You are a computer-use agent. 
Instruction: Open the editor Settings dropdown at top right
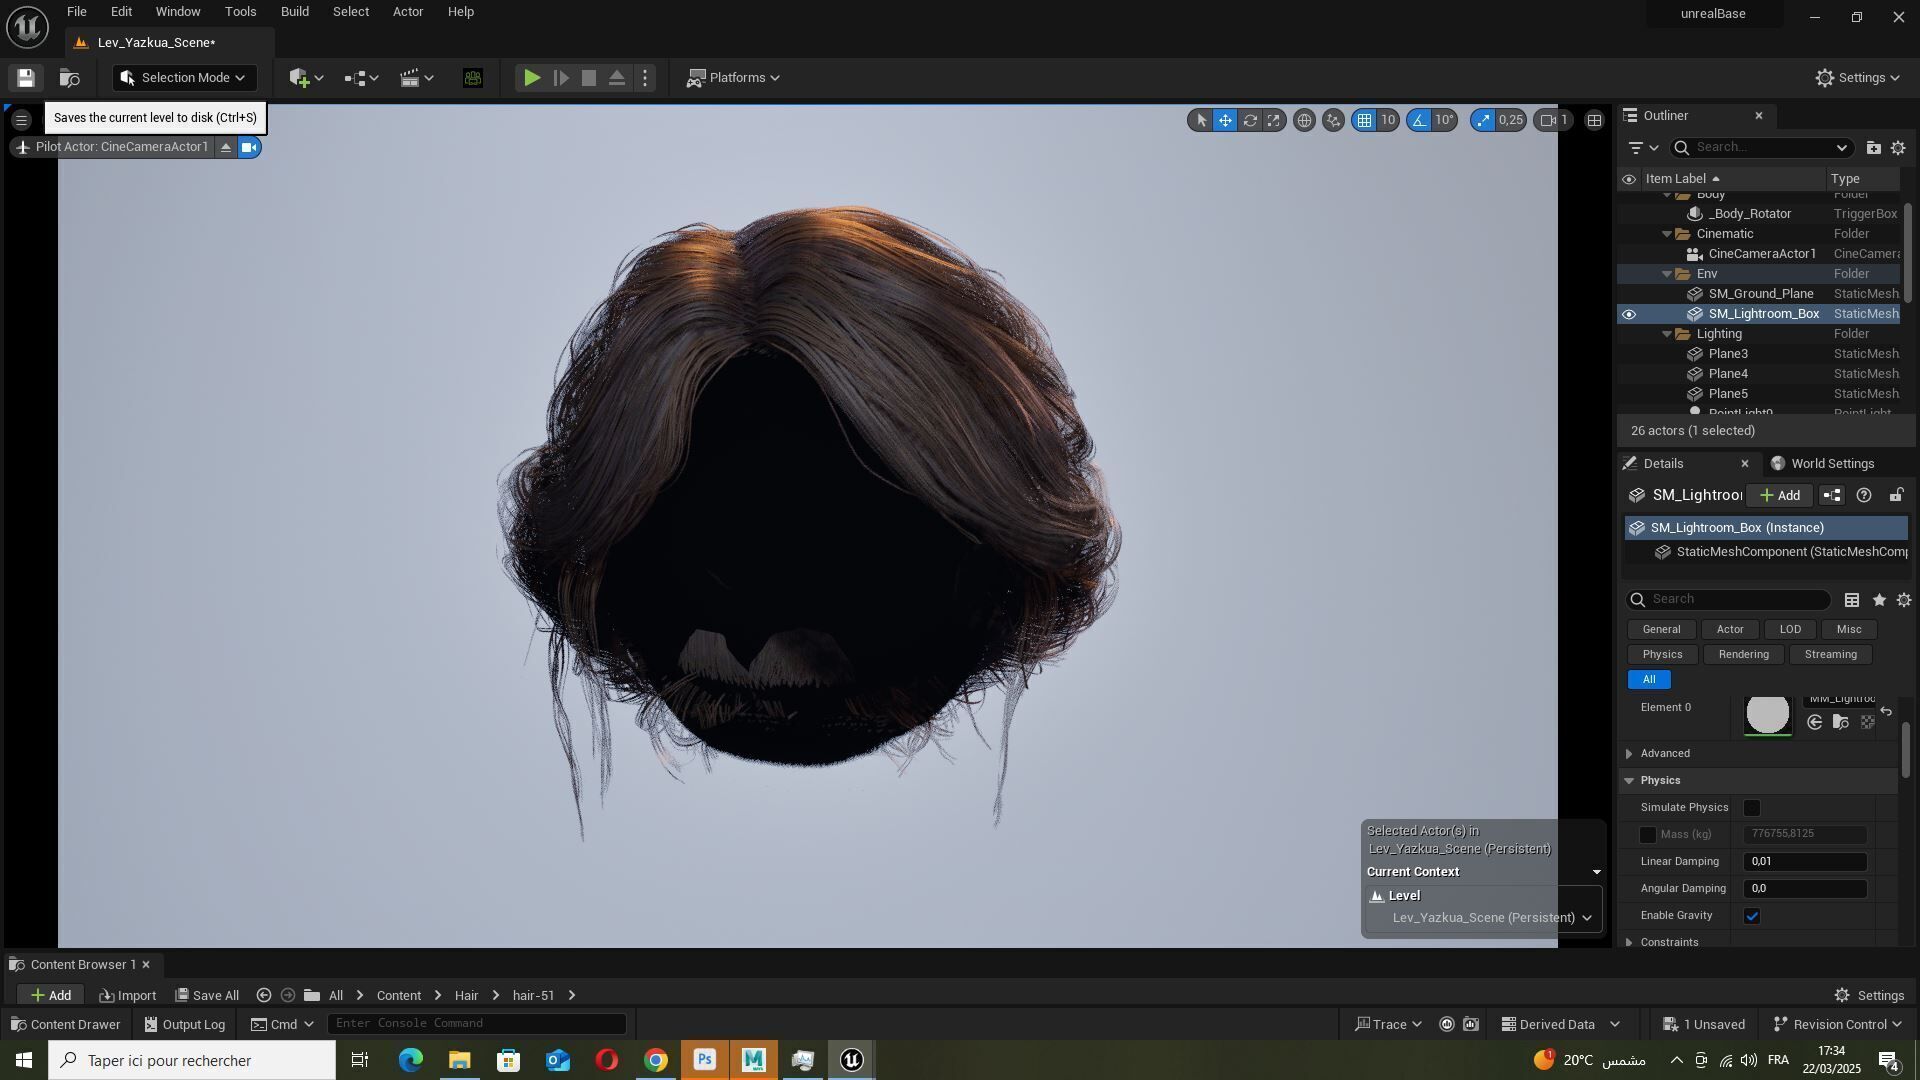(x=1858, y=78)
